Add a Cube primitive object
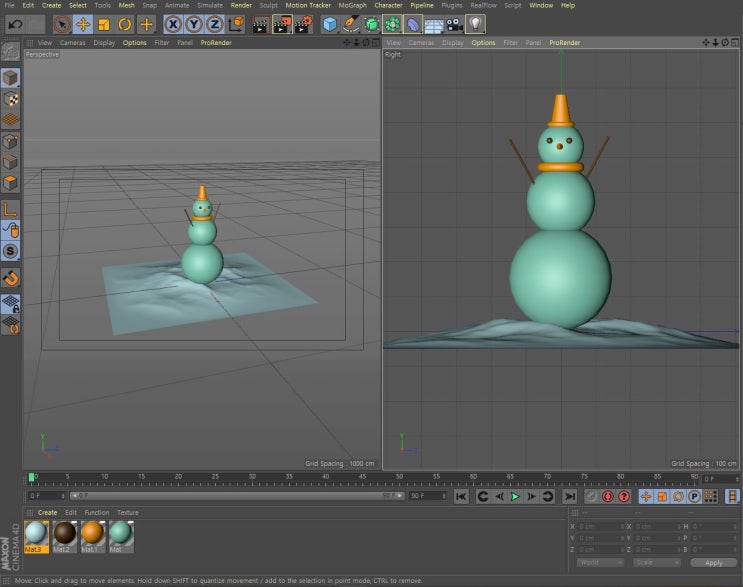 [x=329, y=24]
